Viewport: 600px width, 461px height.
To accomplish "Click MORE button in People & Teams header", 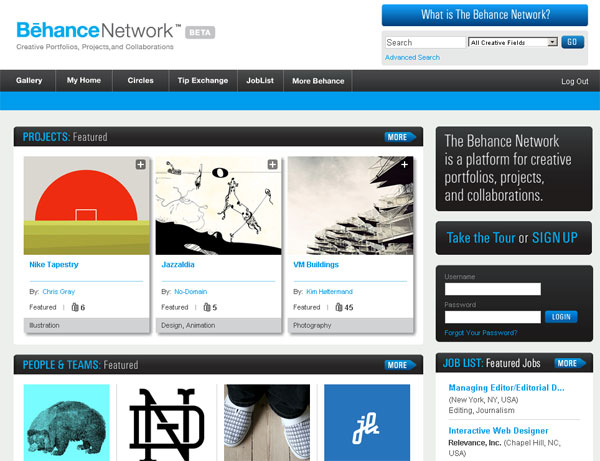I will coord(400,365).
